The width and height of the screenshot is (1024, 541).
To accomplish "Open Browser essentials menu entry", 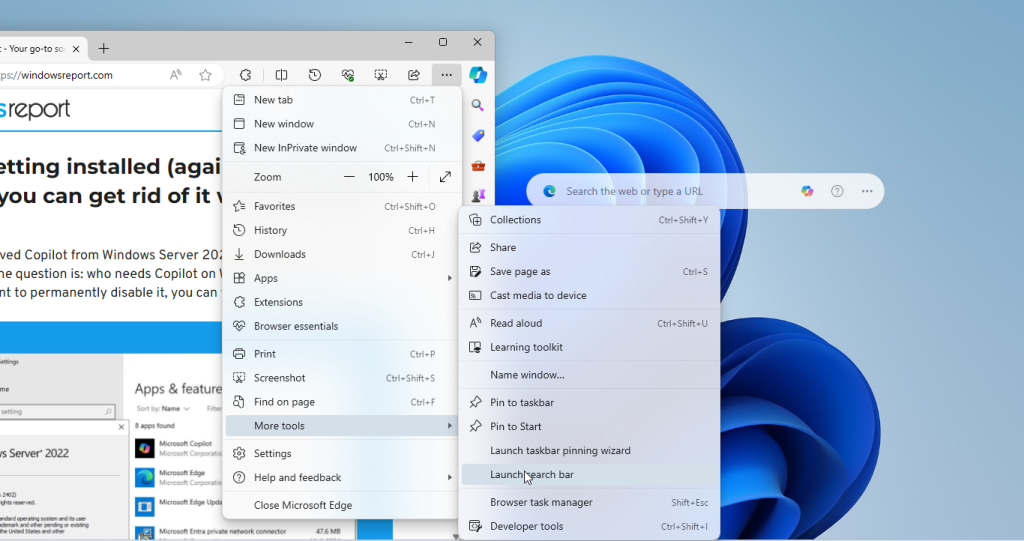I will coord(342,326).
